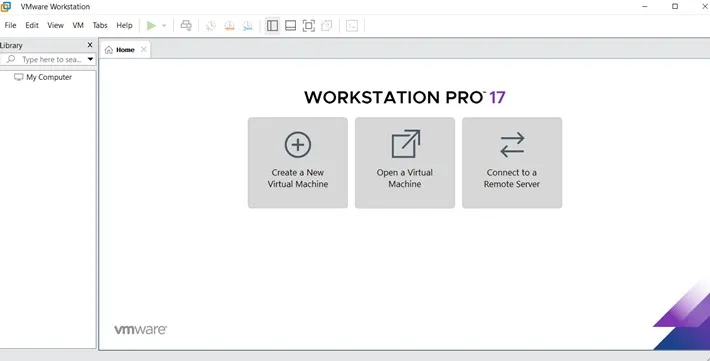Click the console view toolbar icon
710x361 pixels.
[352, 26]
